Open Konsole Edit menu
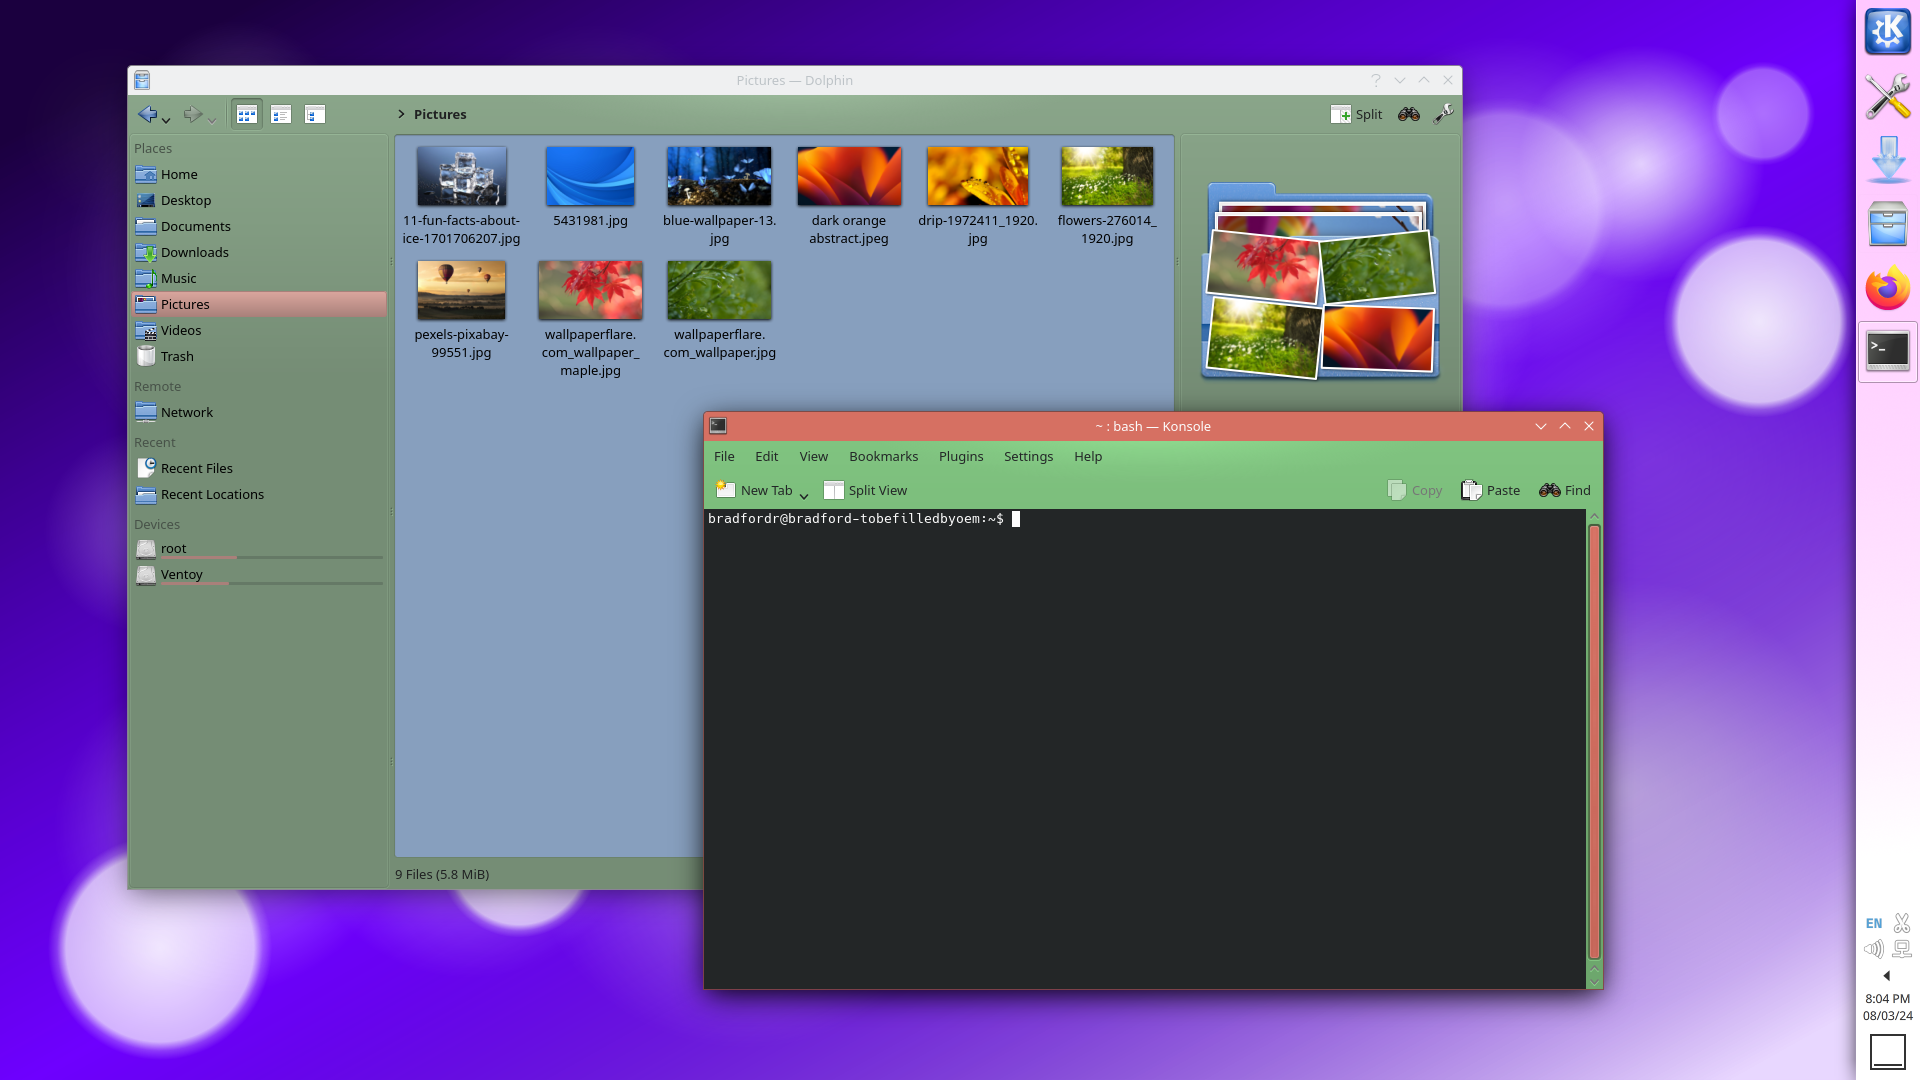This screenshot has height=1080, width=1920. pos(767,457)
